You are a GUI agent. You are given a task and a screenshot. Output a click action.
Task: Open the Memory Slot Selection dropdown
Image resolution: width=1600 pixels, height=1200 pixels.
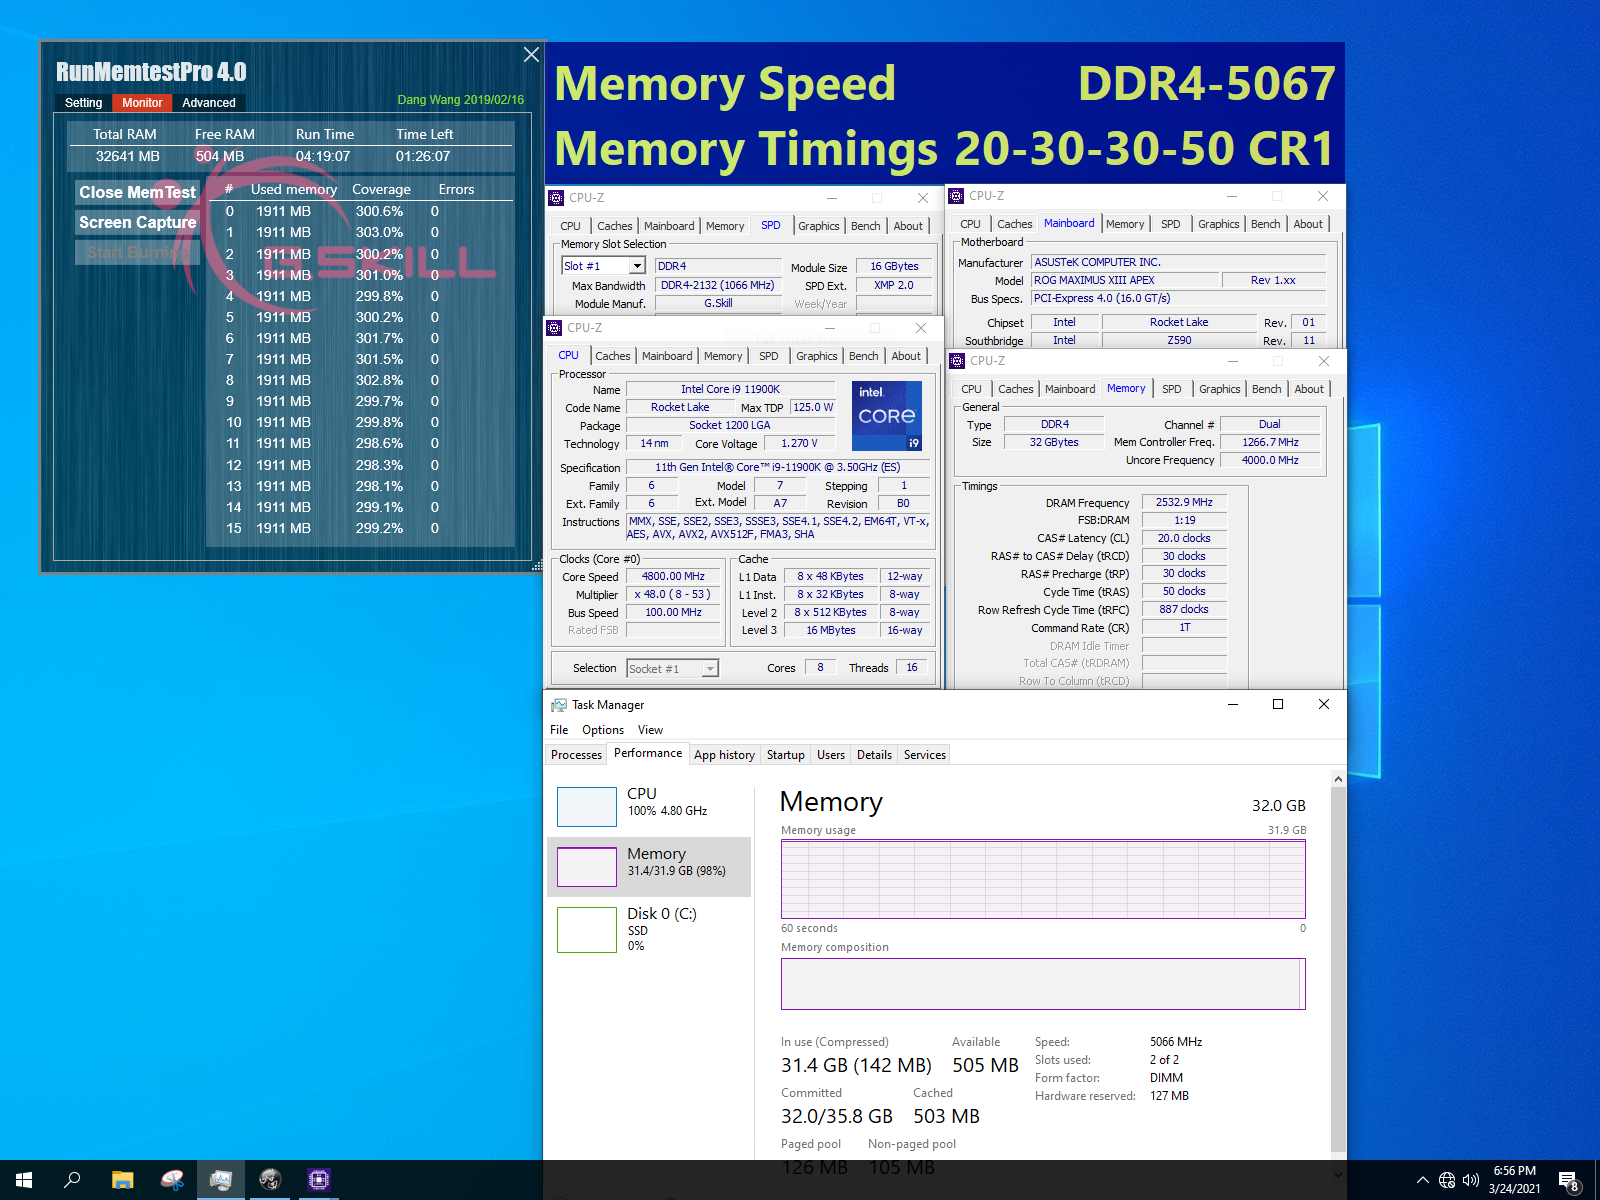tap(637, 265)
